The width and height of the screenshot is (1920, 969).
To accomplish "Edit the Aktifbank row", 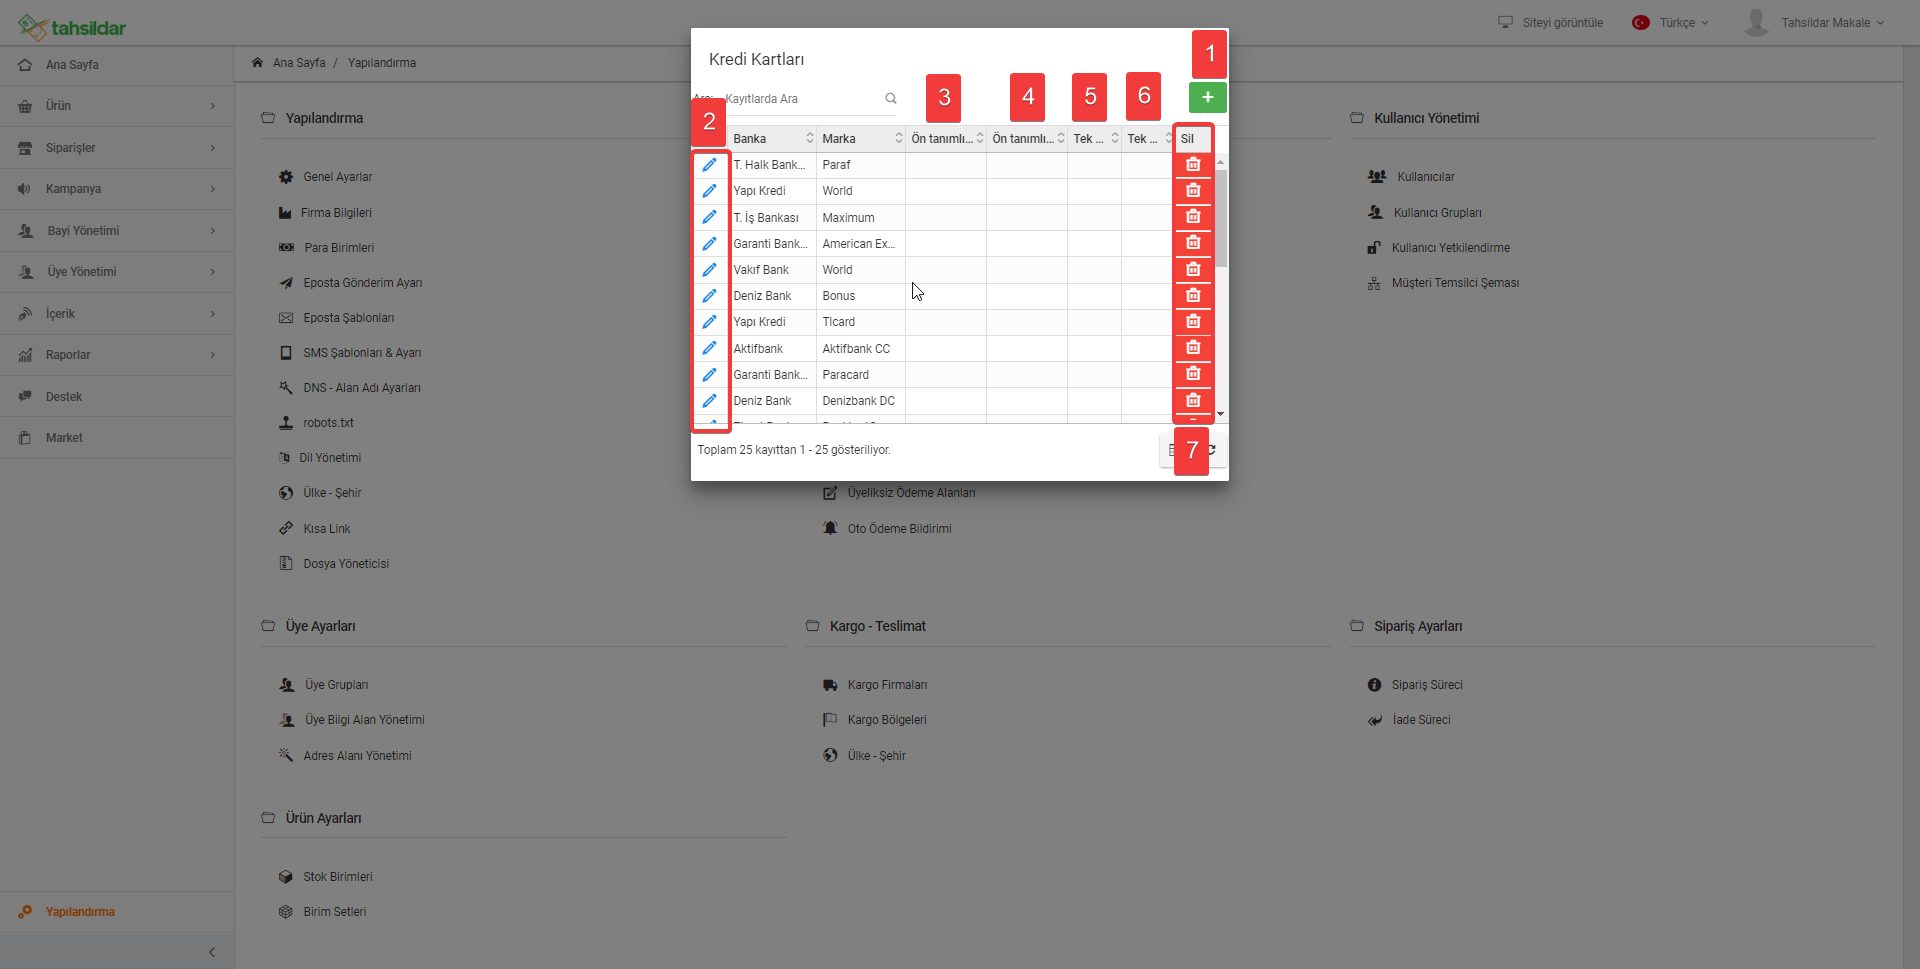I will pos(709,348).
